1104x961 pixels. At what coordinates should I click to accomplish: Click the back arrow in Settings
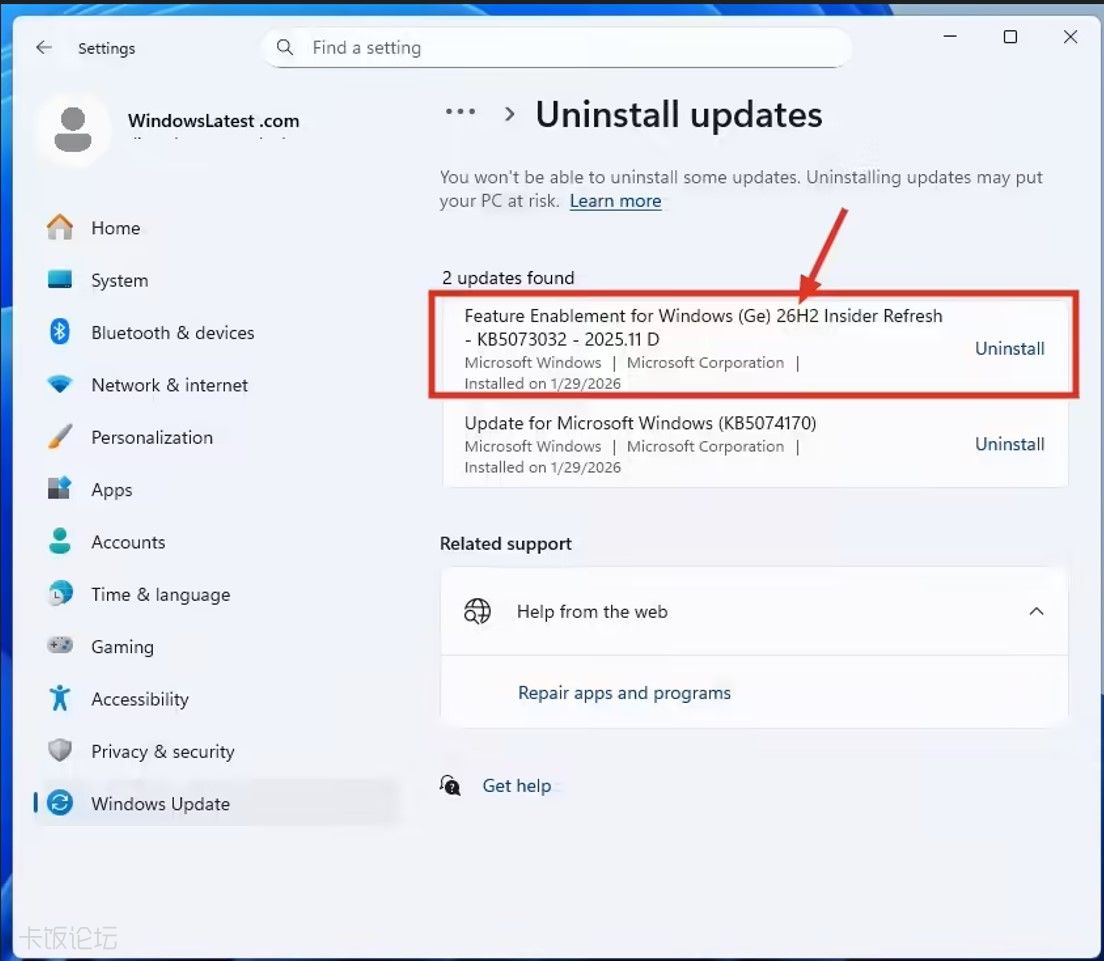pyautogui.click(x=44, y=48)
